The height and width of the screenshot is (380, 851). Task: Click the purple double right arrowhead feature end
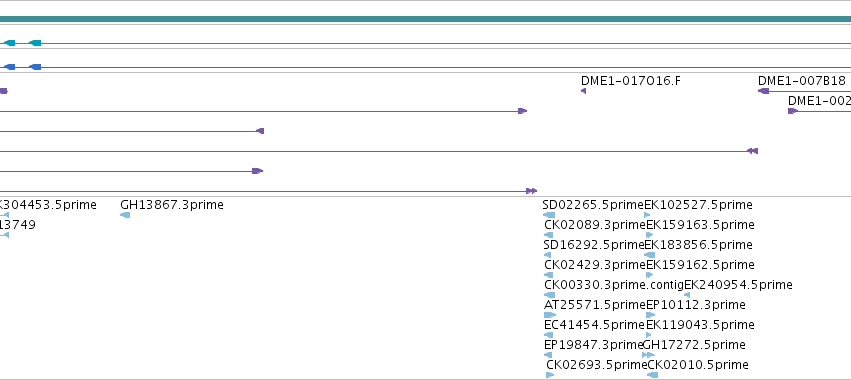[x=531, y=191]
